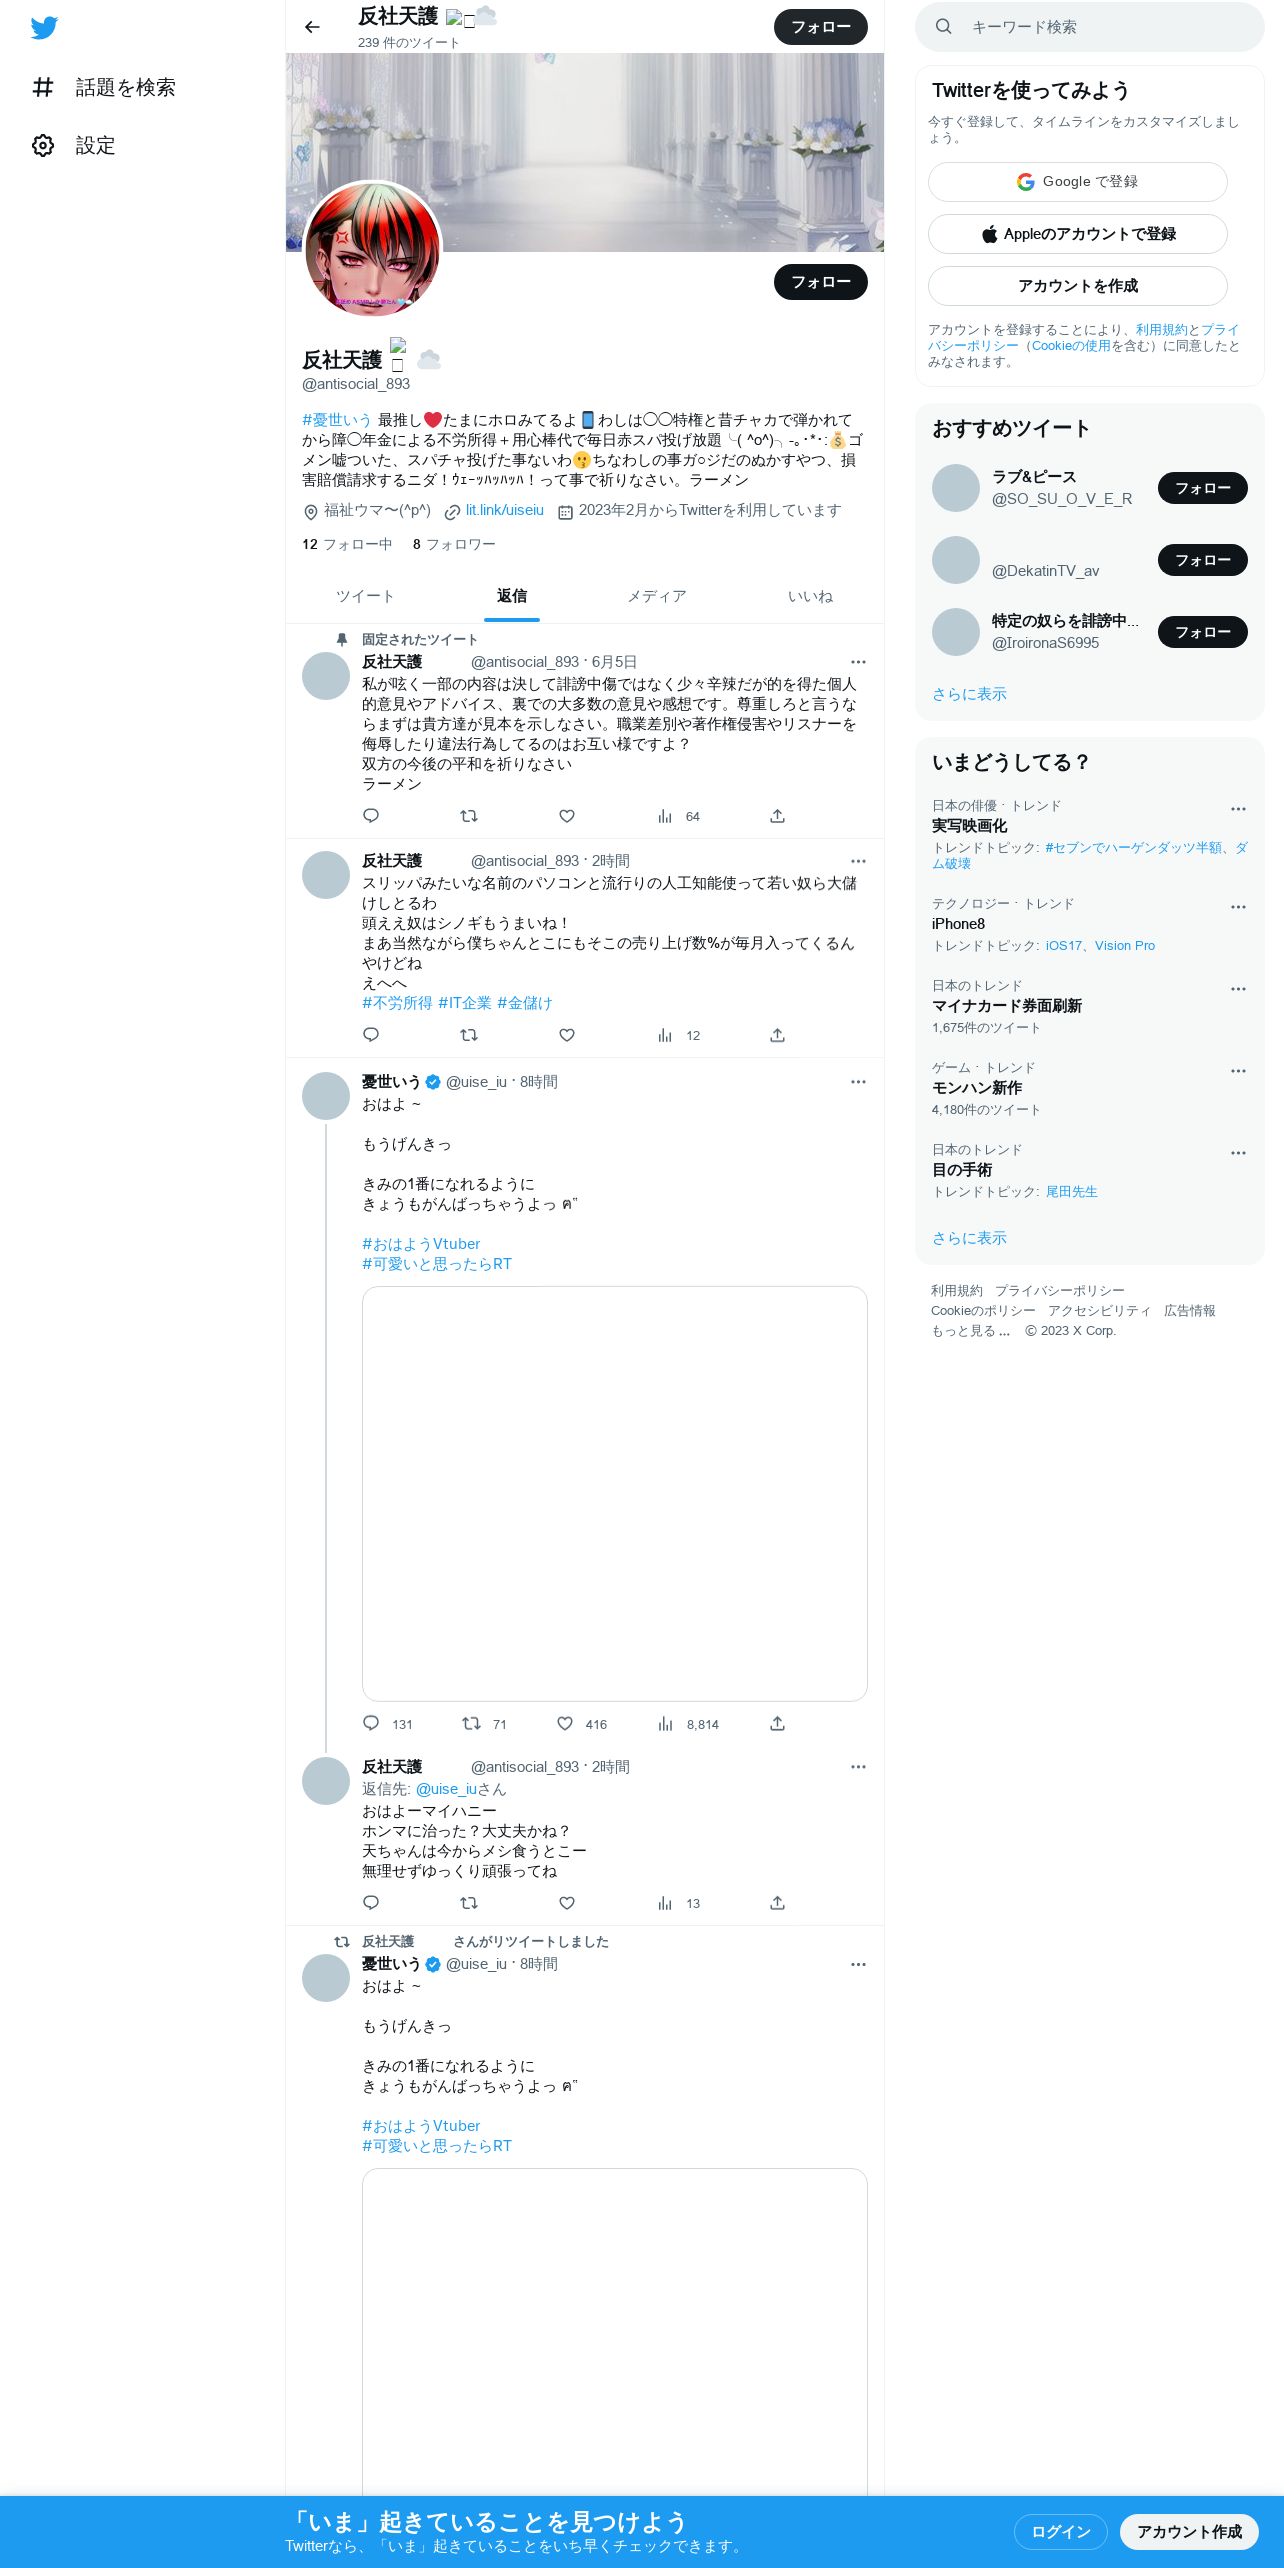Reply to tweet with 131 replies
The width and height of the screenshot is (1284, 2568).
coord(371,1723)
